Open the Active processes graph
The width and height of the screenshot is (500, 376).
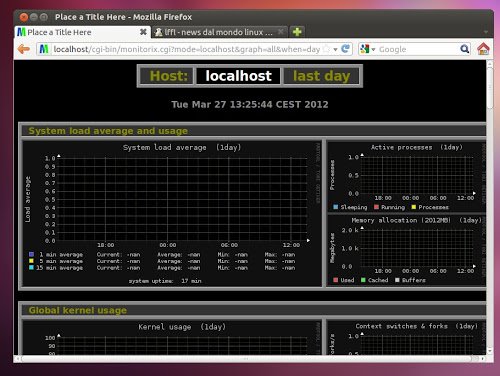(x=407, y=177)
